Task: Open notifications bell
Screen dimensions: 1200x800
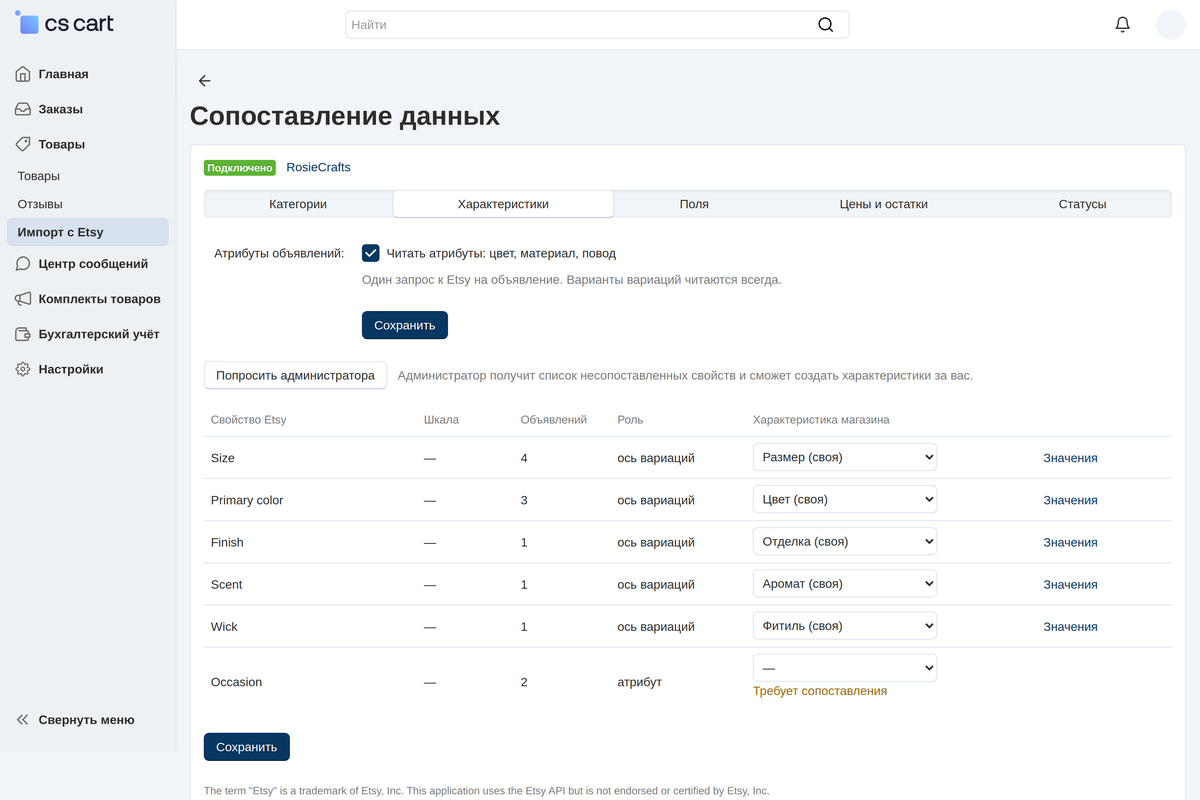Action: coord(1123,25)
